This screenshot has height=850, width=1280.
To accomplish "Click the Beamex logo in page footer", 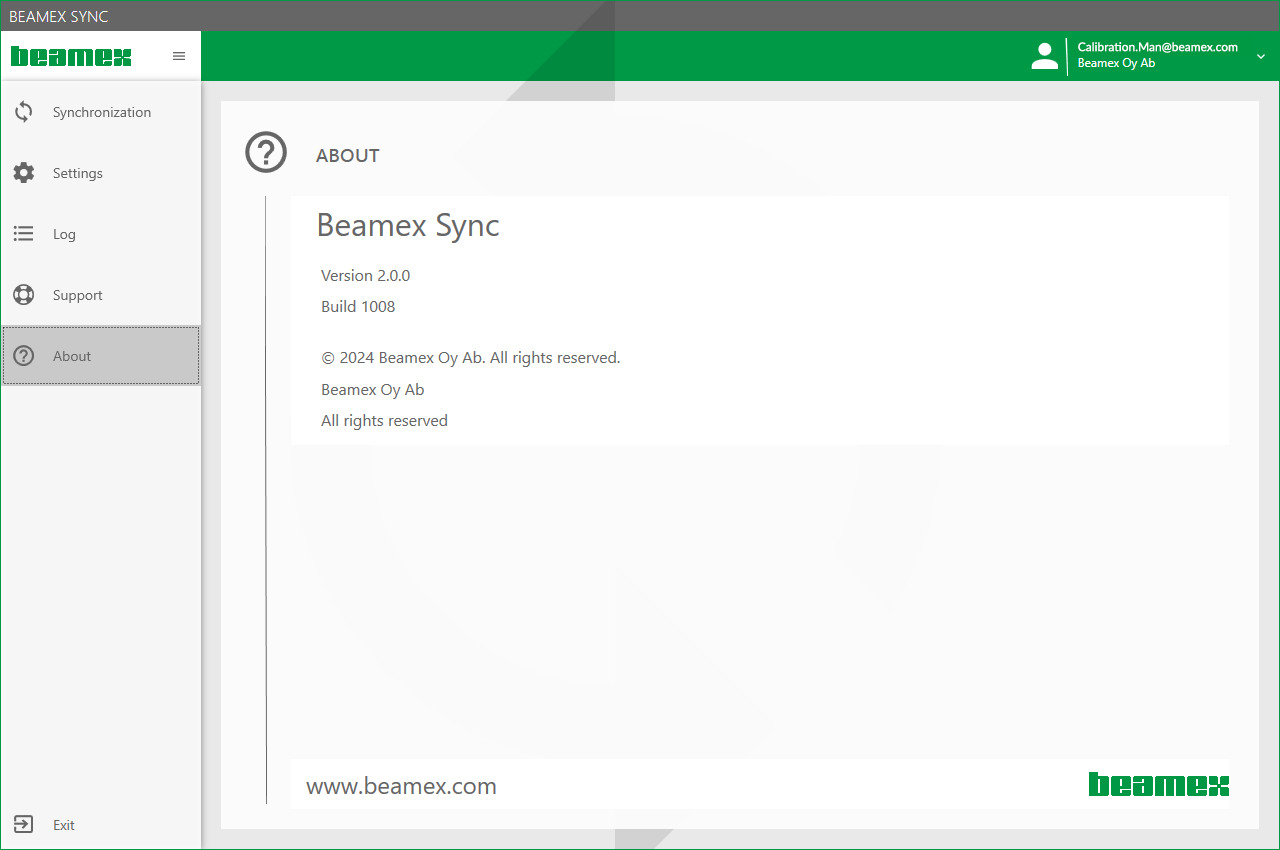I will [x=1159, y=785].
